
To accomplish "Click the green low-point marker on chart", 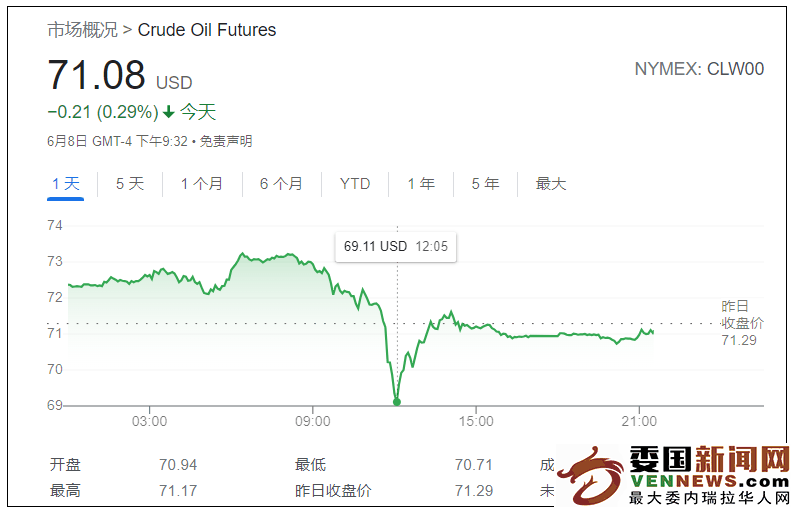I will tap(397, 402).
